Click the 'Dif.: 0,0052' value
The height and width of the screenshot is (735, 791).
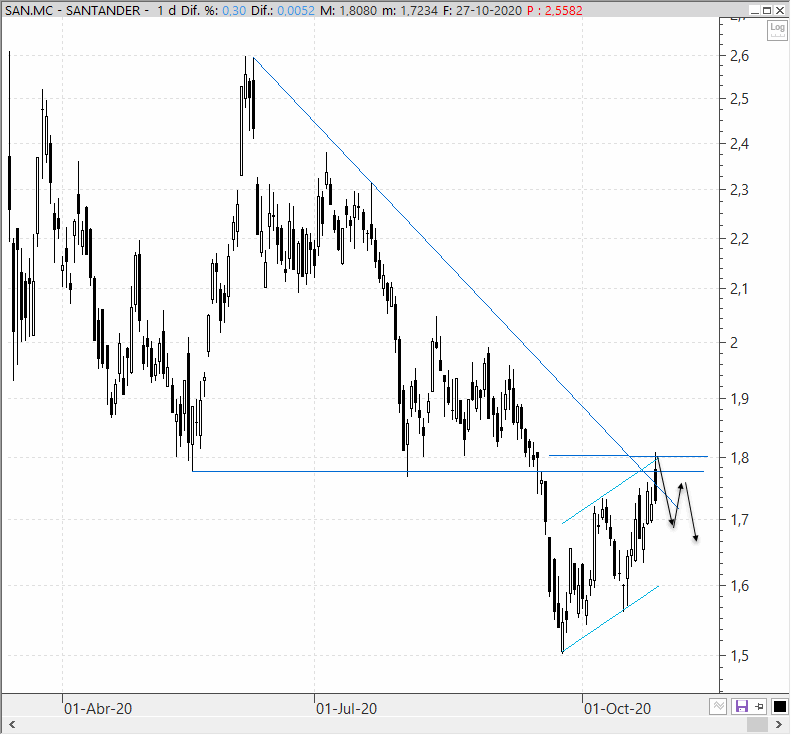[282, 10]
